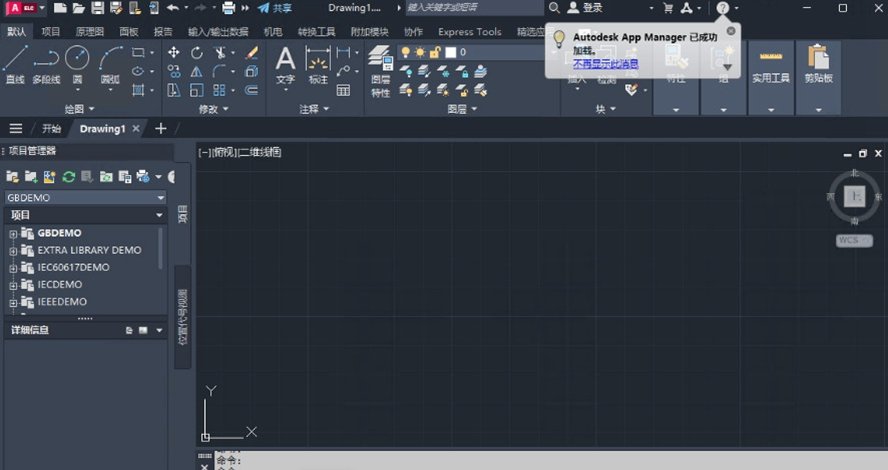Switch to the 报告 ribbon tab
The width and height of the screenshot is (888, 470).
163,32
